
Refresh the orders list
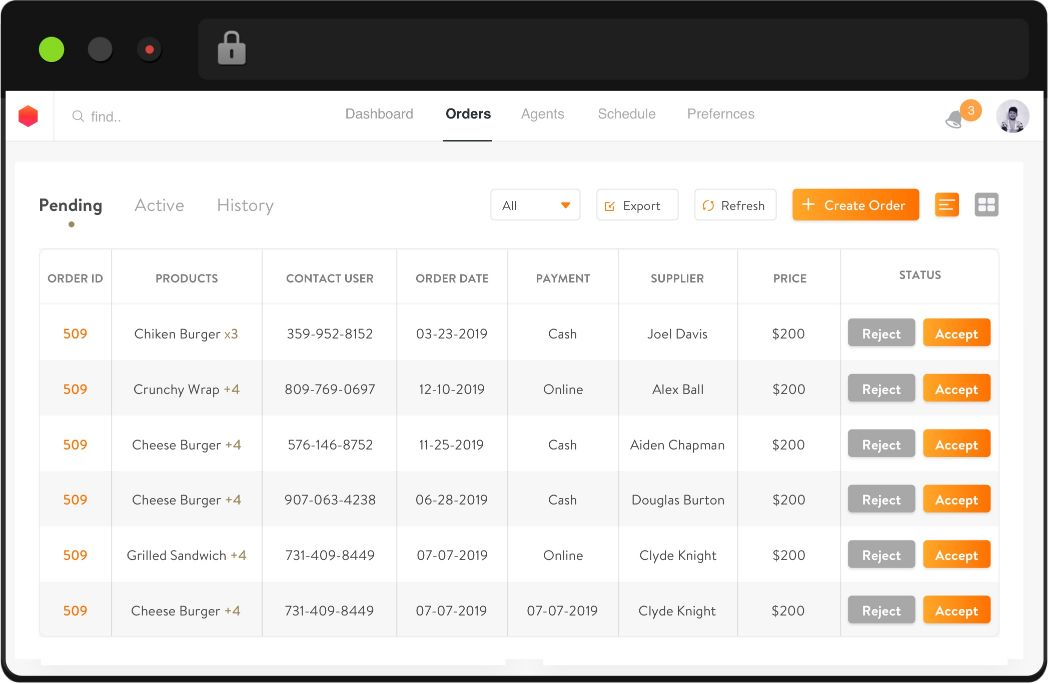click(x=735, y=205)
